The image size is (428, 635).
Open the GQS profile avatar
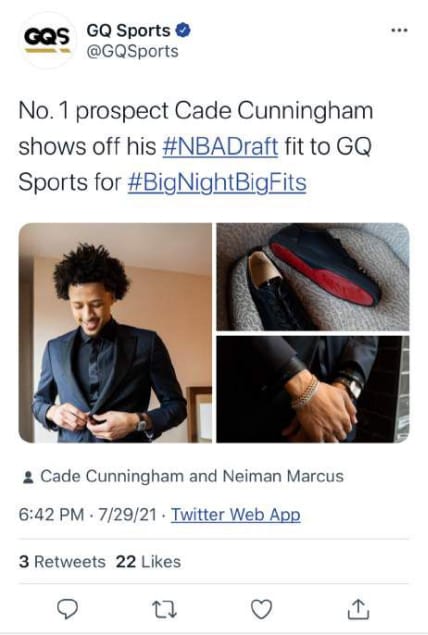pos(47,40)
